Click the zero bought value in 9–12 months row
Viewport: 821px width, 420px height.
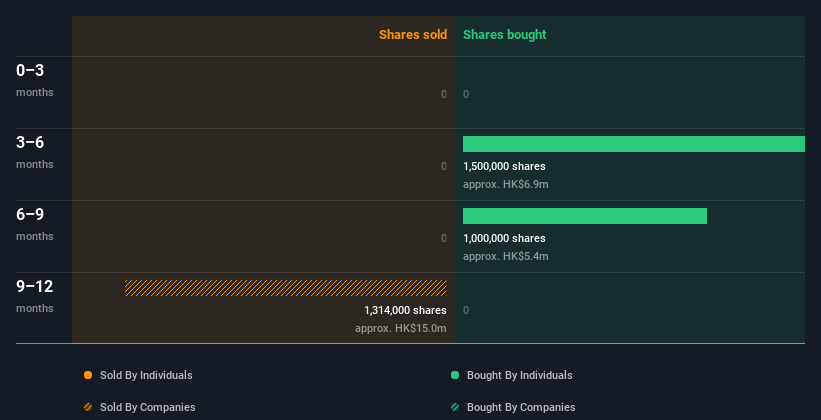coord(466,310)
